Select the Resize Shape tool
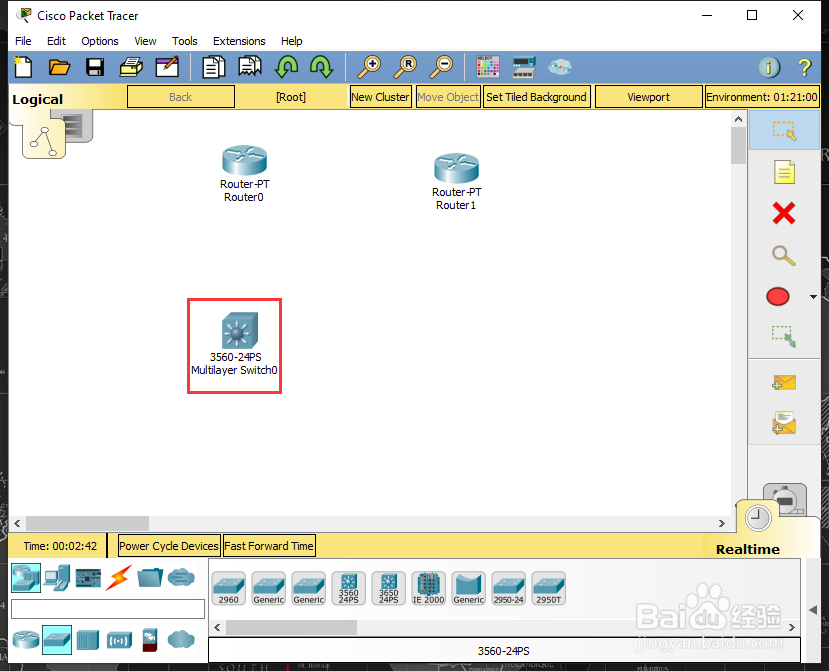 [784, 336]
